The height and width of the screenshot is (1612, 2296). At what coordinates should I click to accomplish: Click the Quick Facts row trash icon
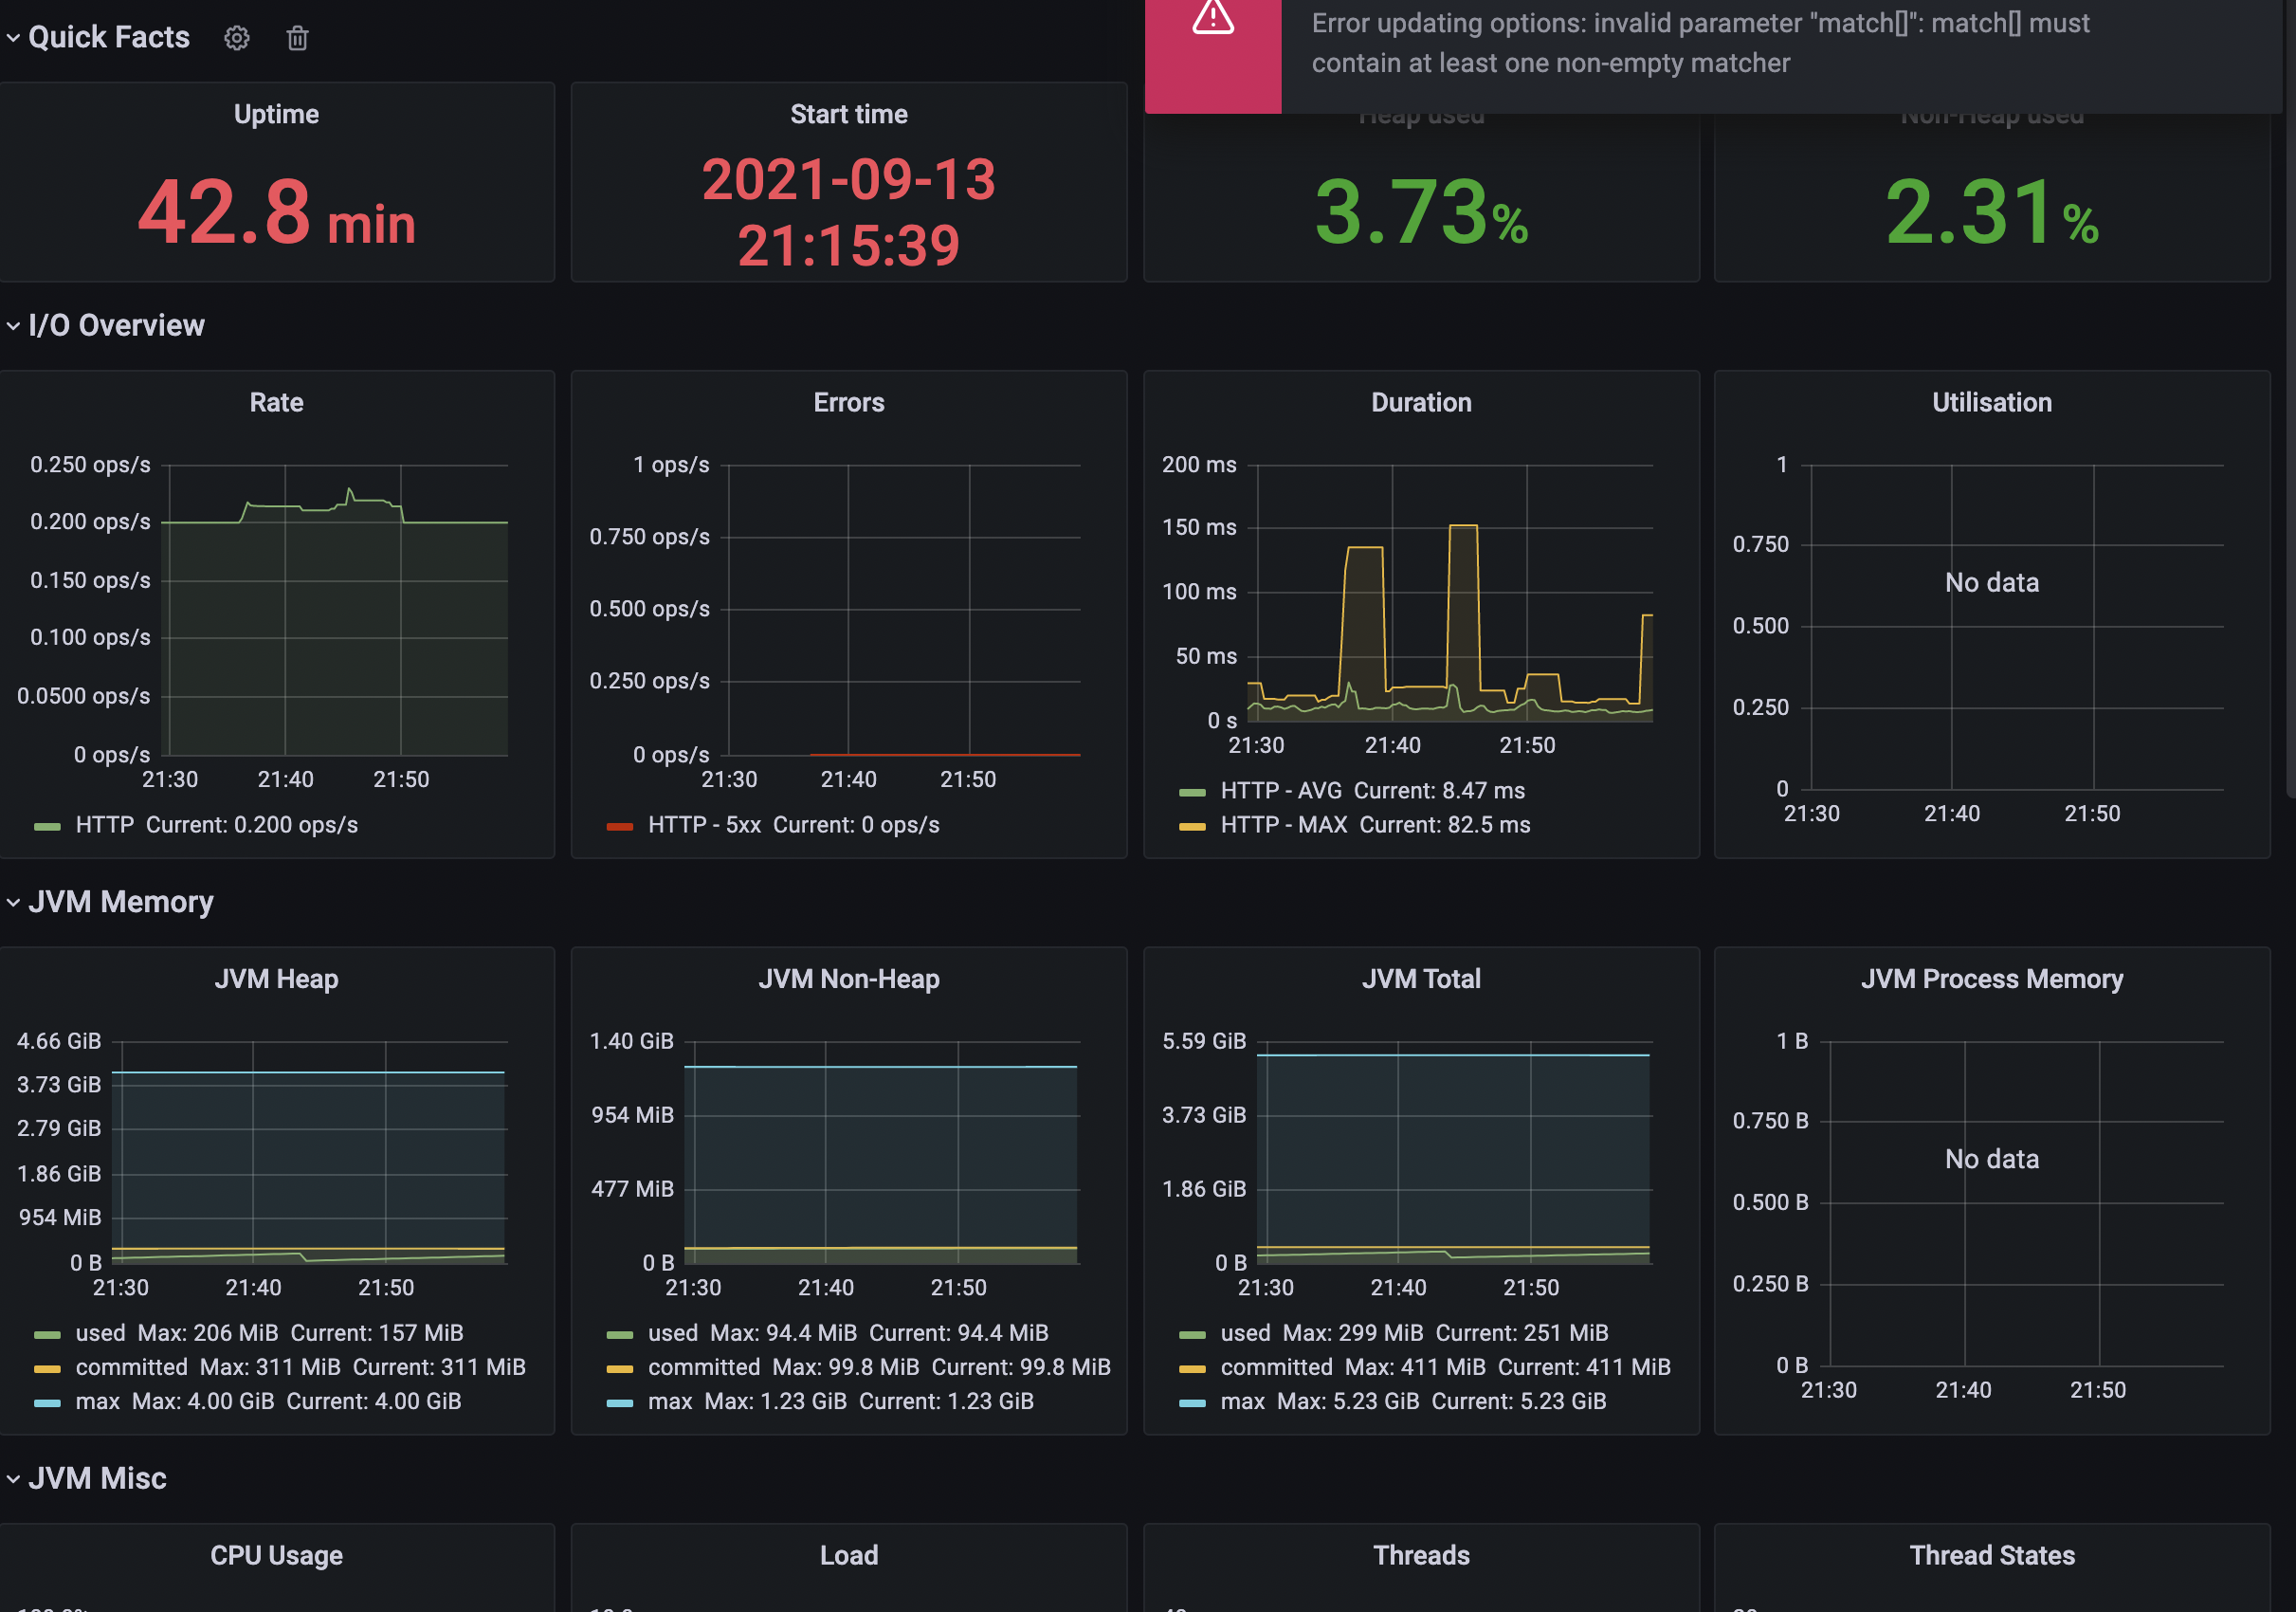coord(297,38)
